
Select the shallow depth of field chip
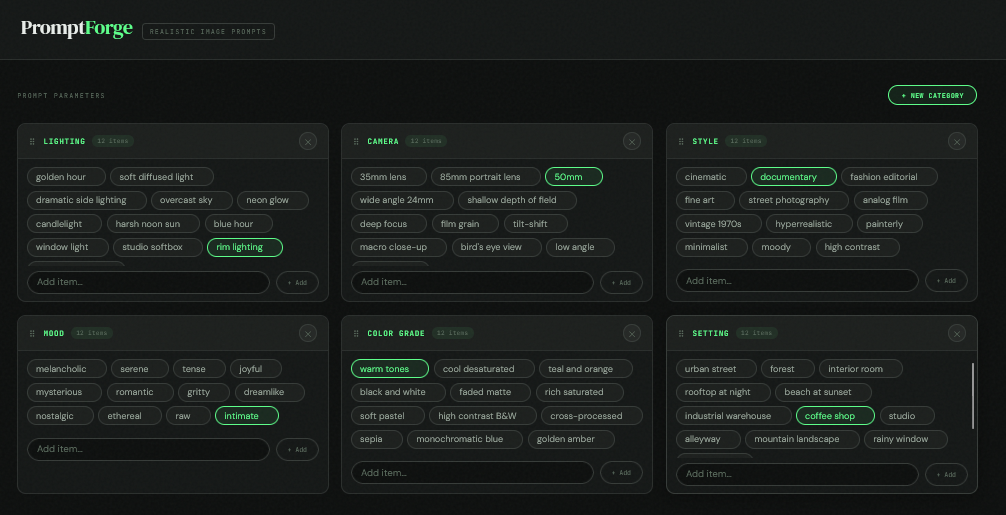[517, 200]
